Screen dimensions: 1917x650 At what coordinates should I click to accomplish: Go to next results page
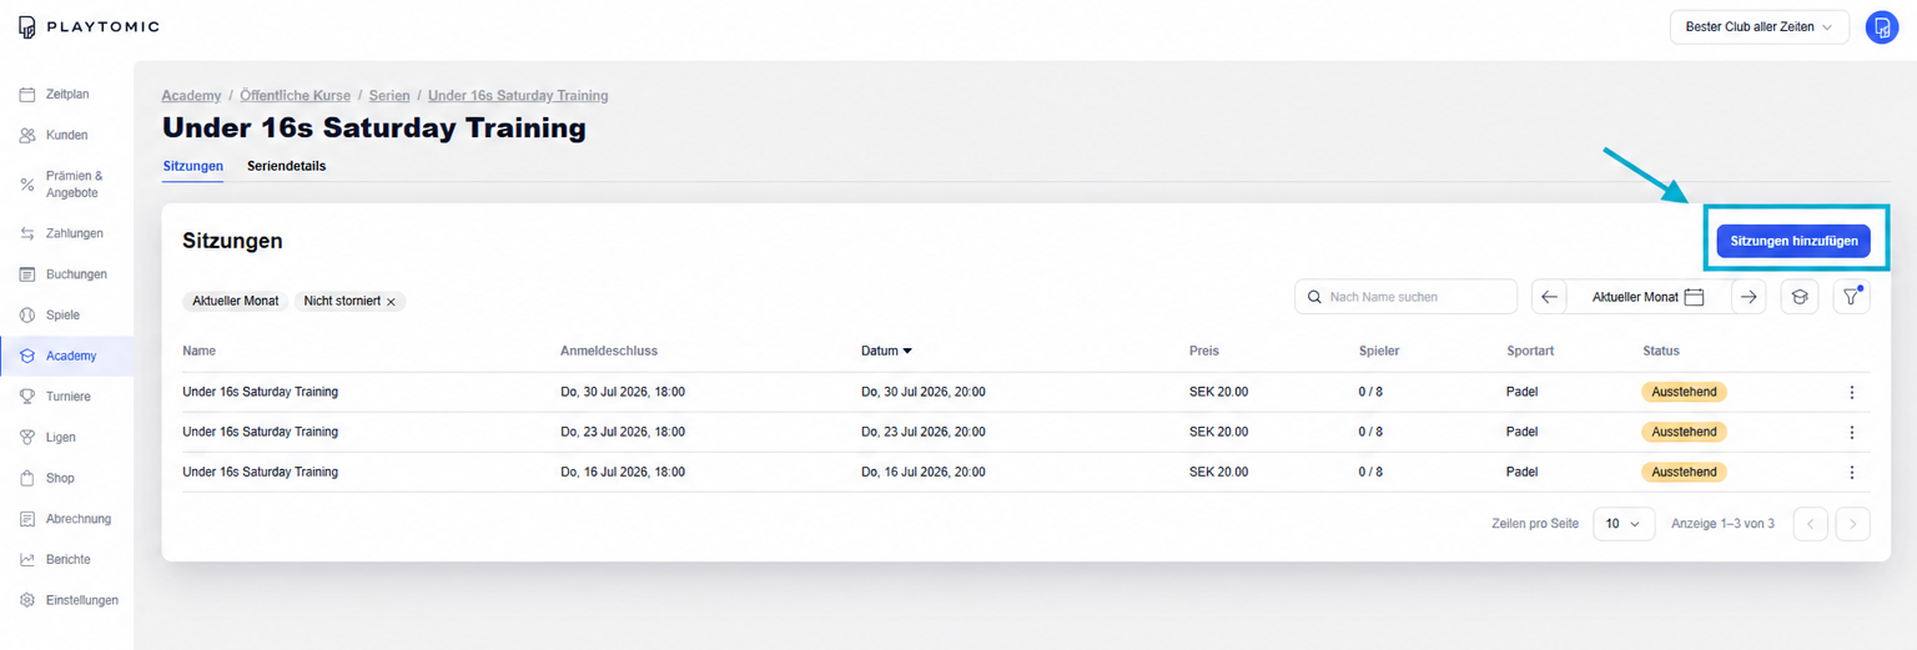[x=1852, y=524]
